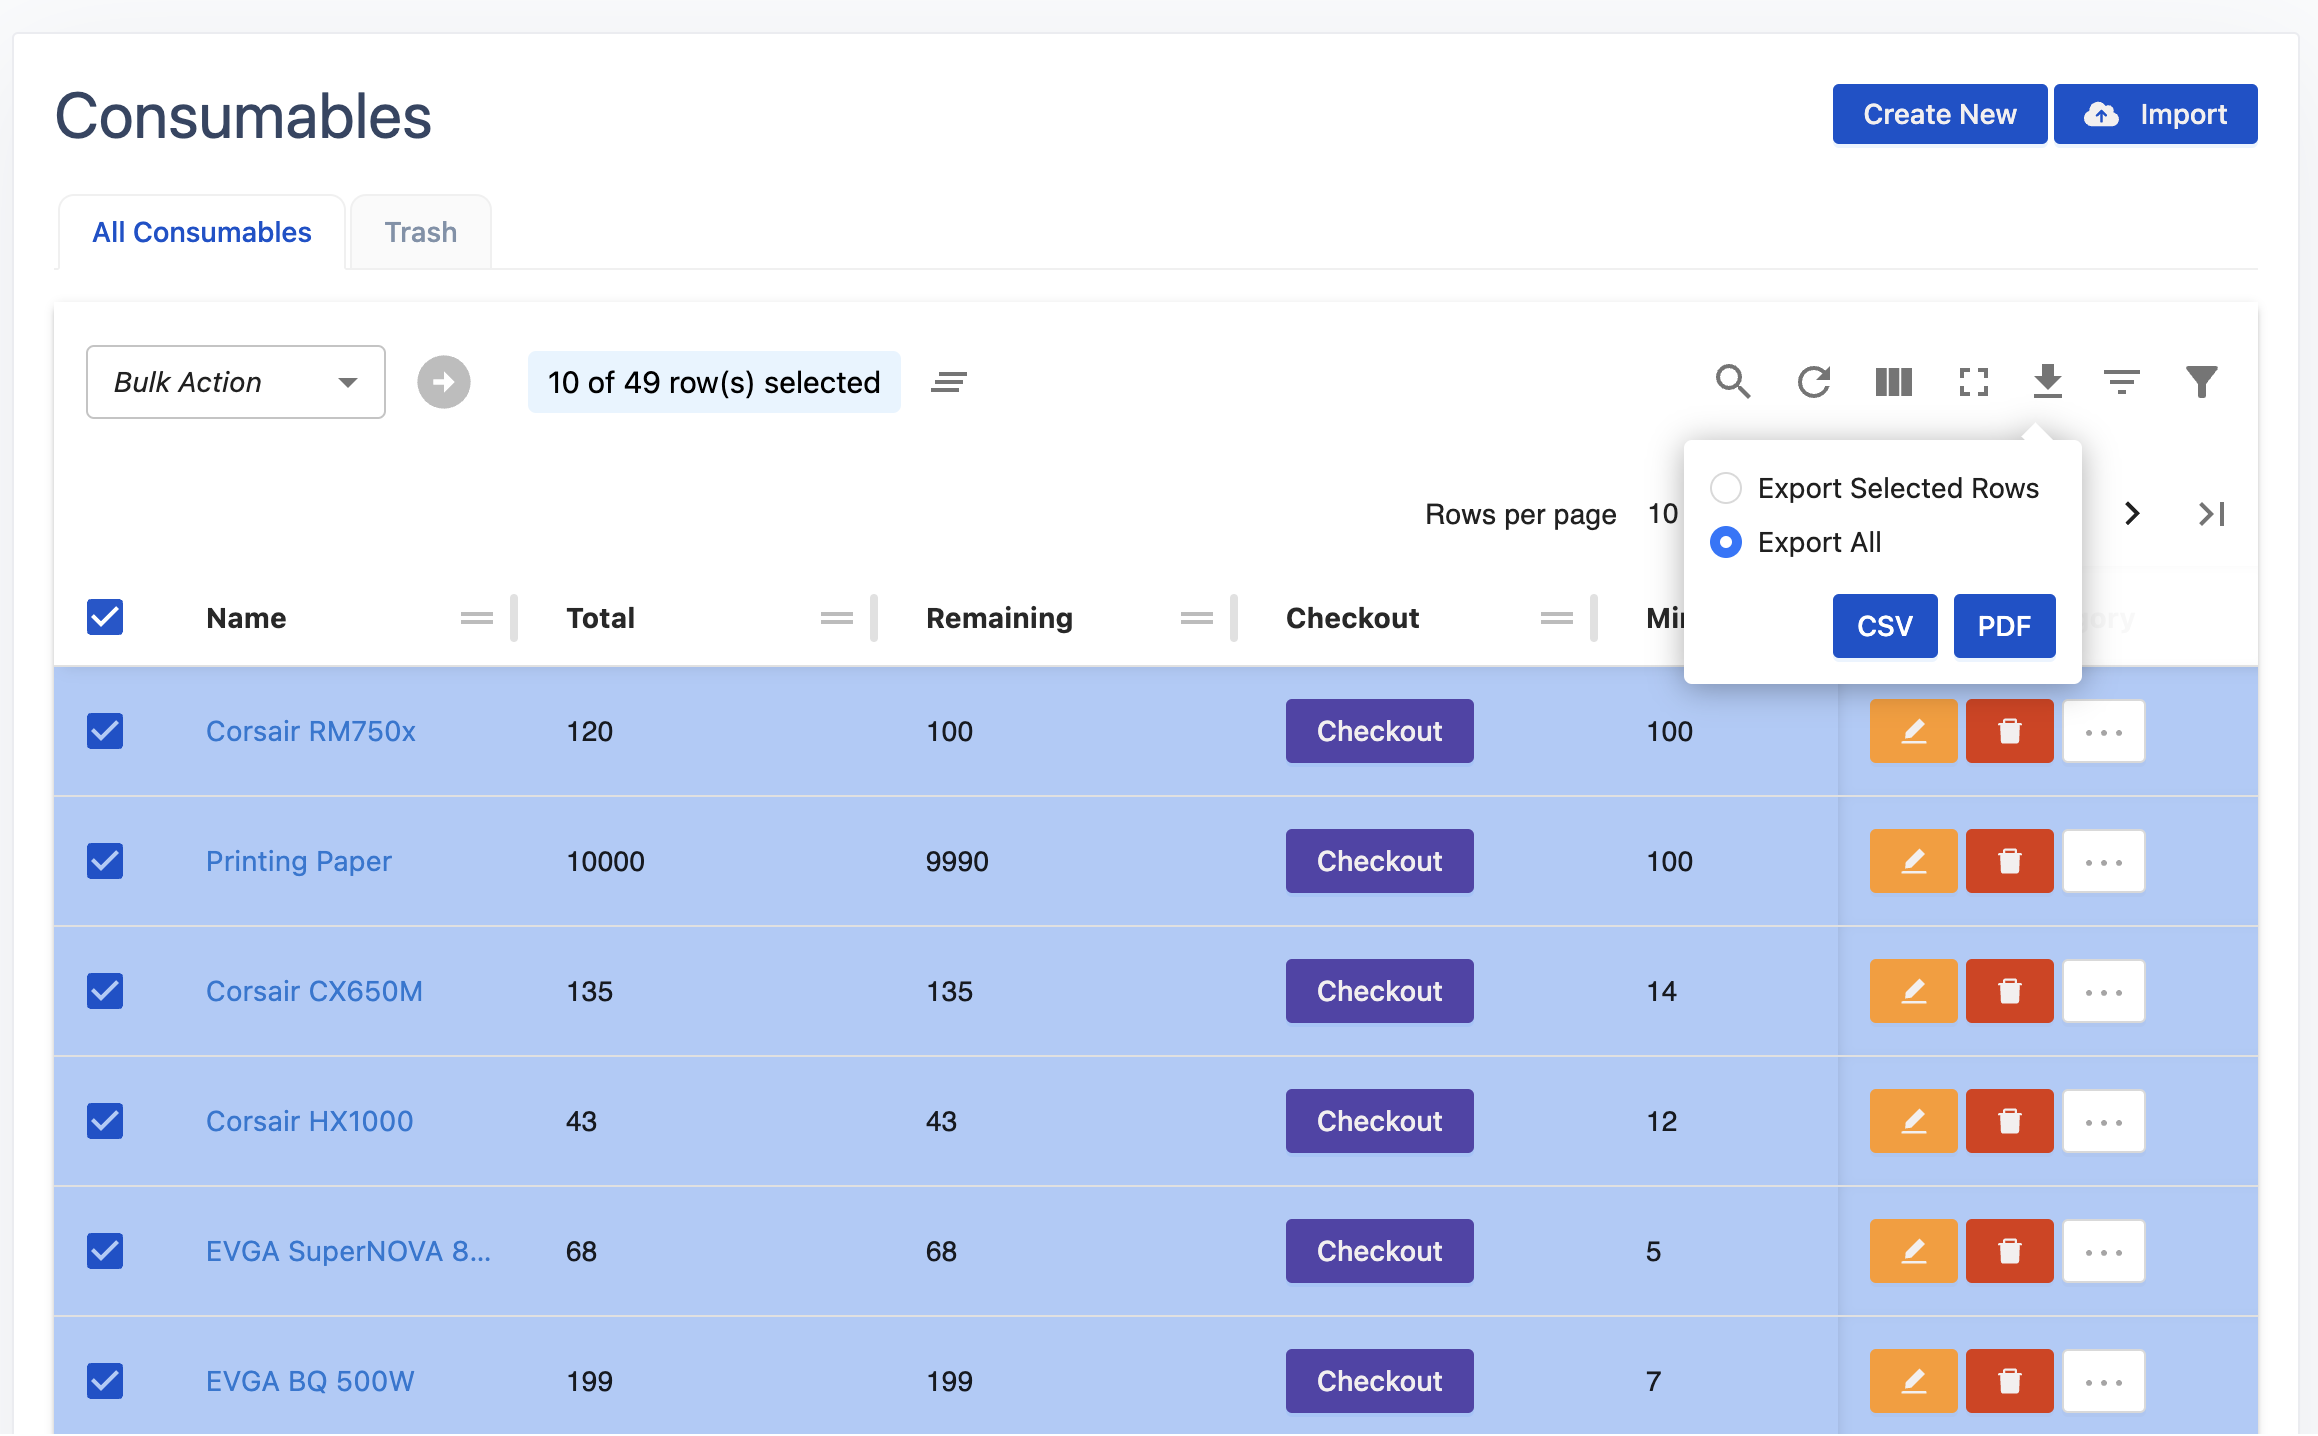The height and width of the screenshot is (1436, 2318).
Task: Open the EVGA BQ 500W link
Action: [310, 1381]
